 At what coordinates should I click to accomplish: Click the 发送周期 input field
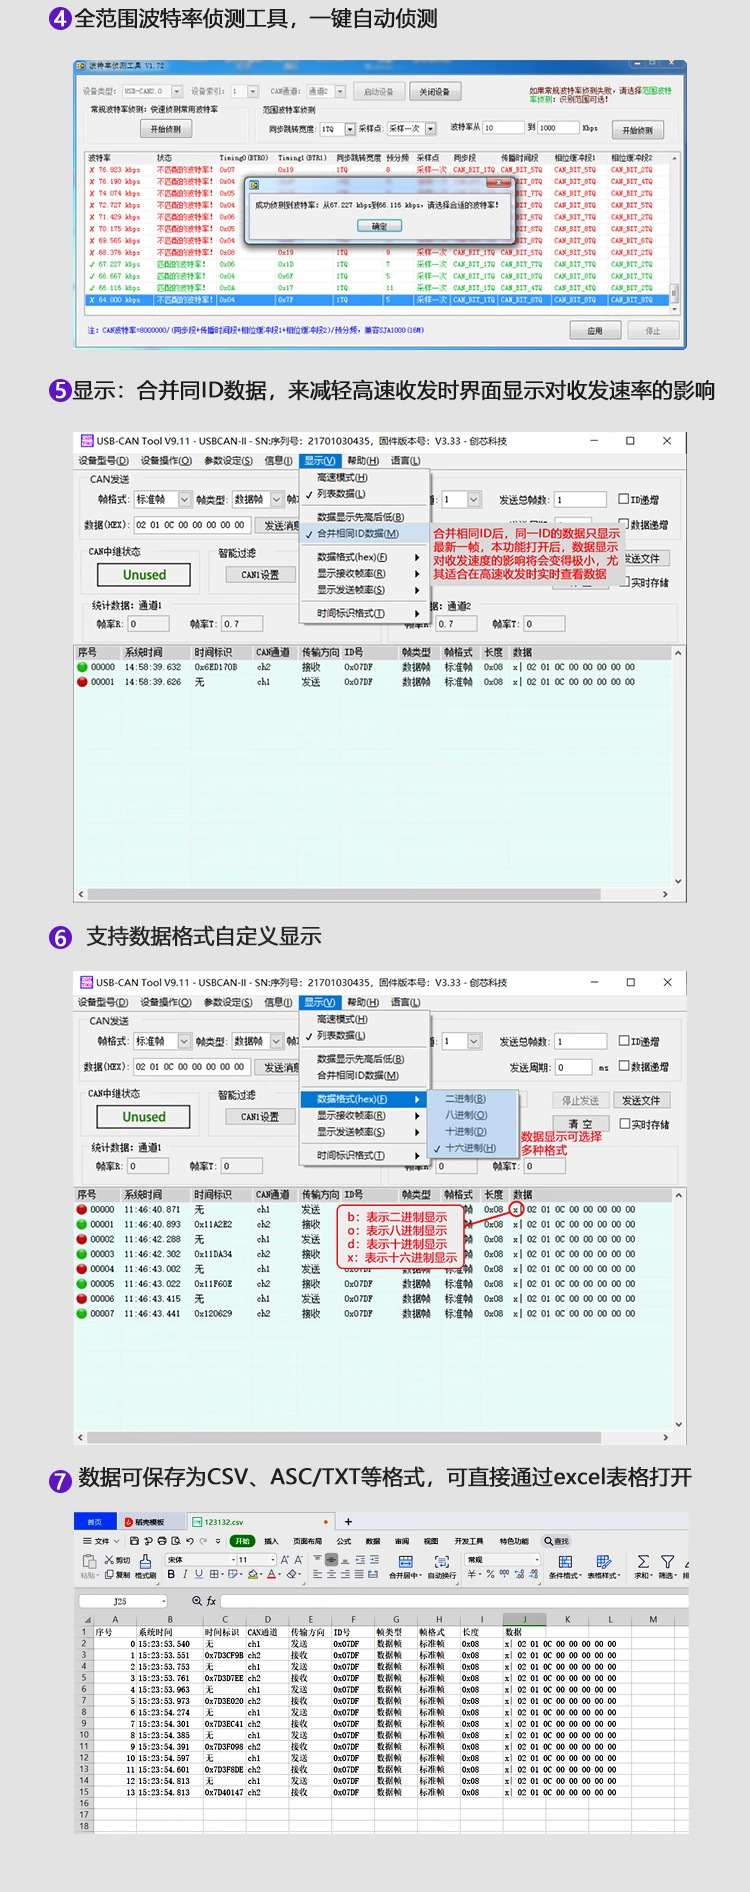pos(575,1067)
